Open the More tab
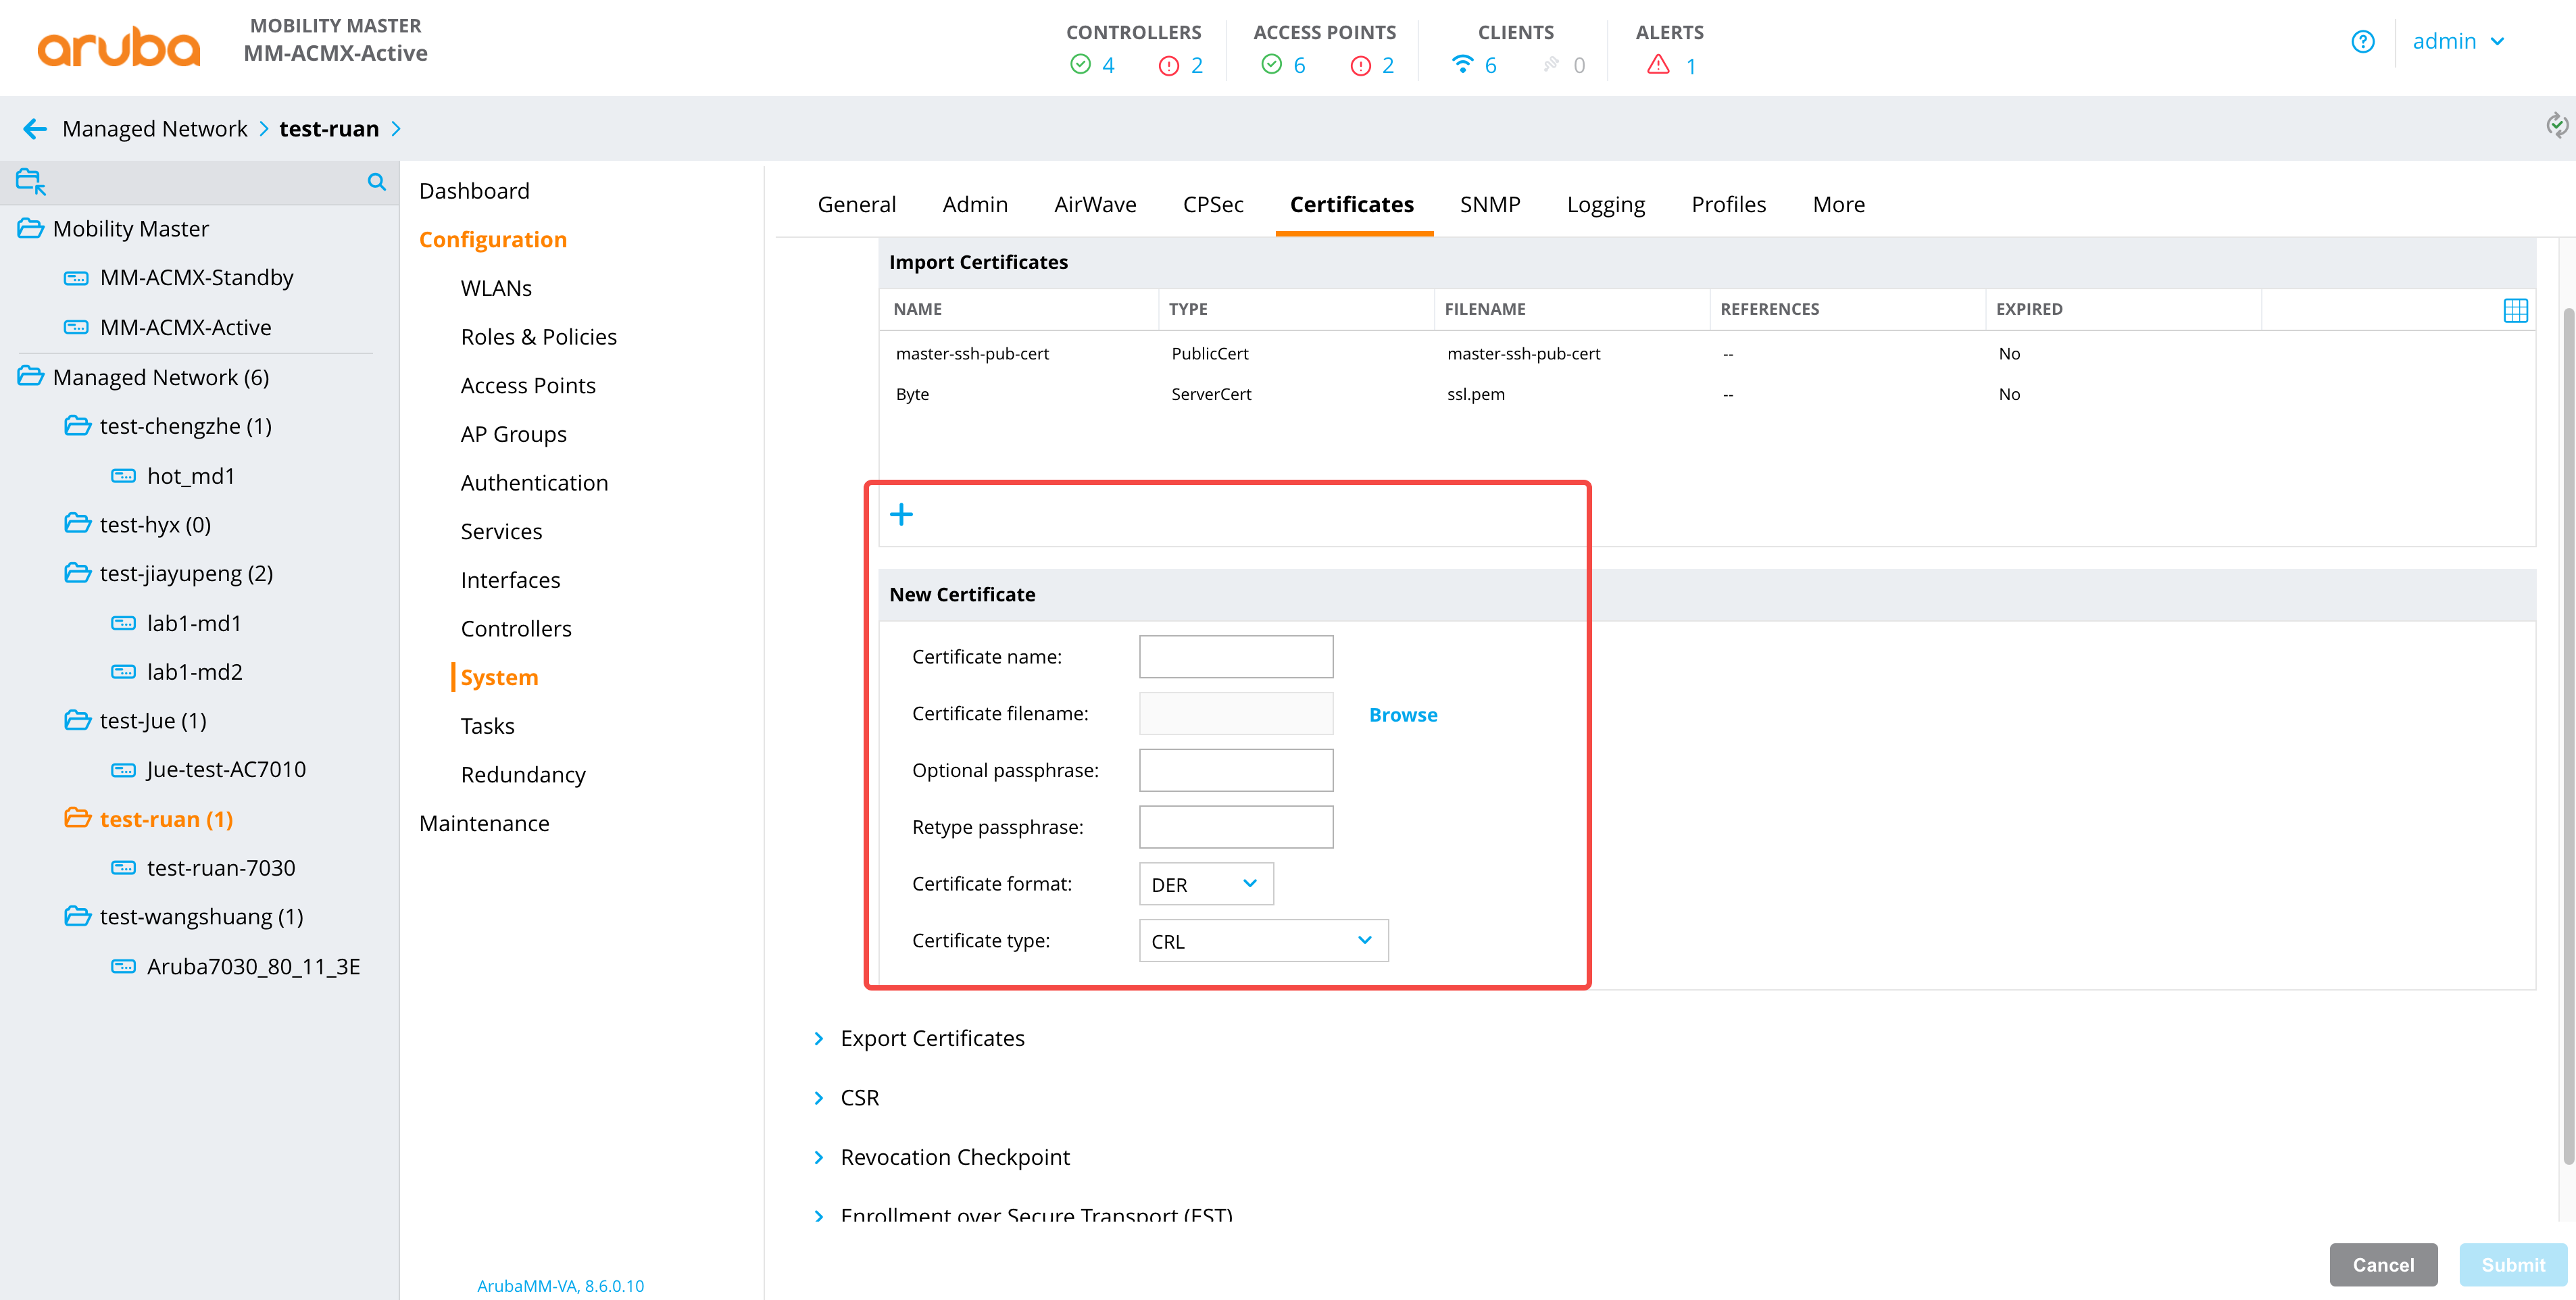 coord(1838,205)
